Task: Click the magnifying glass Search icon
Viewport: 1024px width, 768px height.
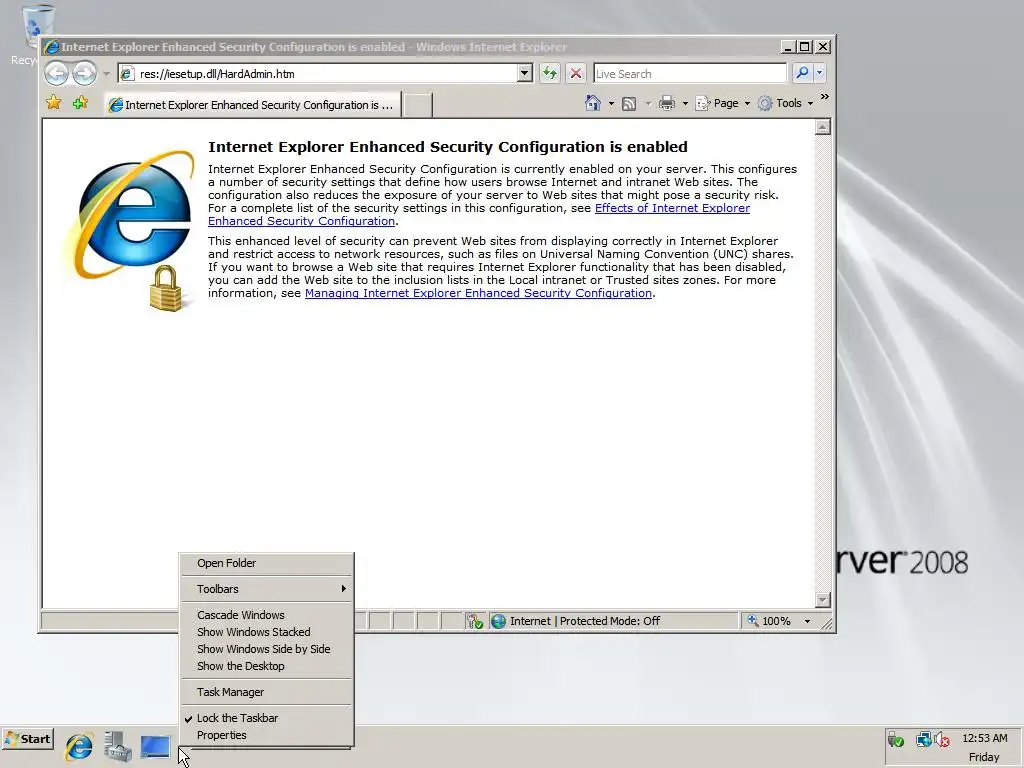Action: [802, 73]
